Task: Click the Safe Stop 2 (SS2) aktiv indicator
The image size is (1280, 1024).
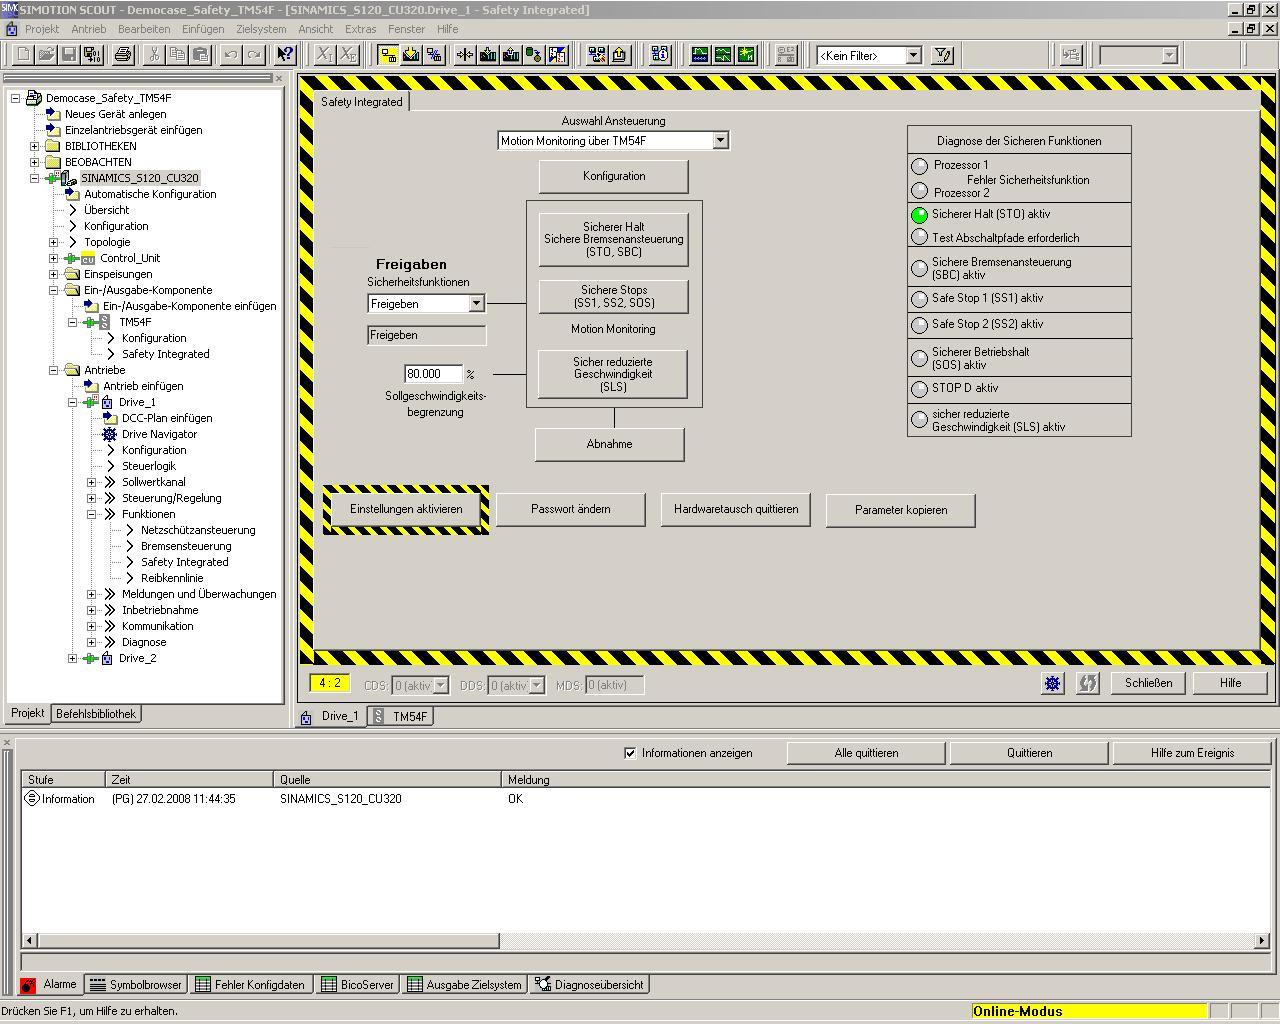Action: pos(920,325)
